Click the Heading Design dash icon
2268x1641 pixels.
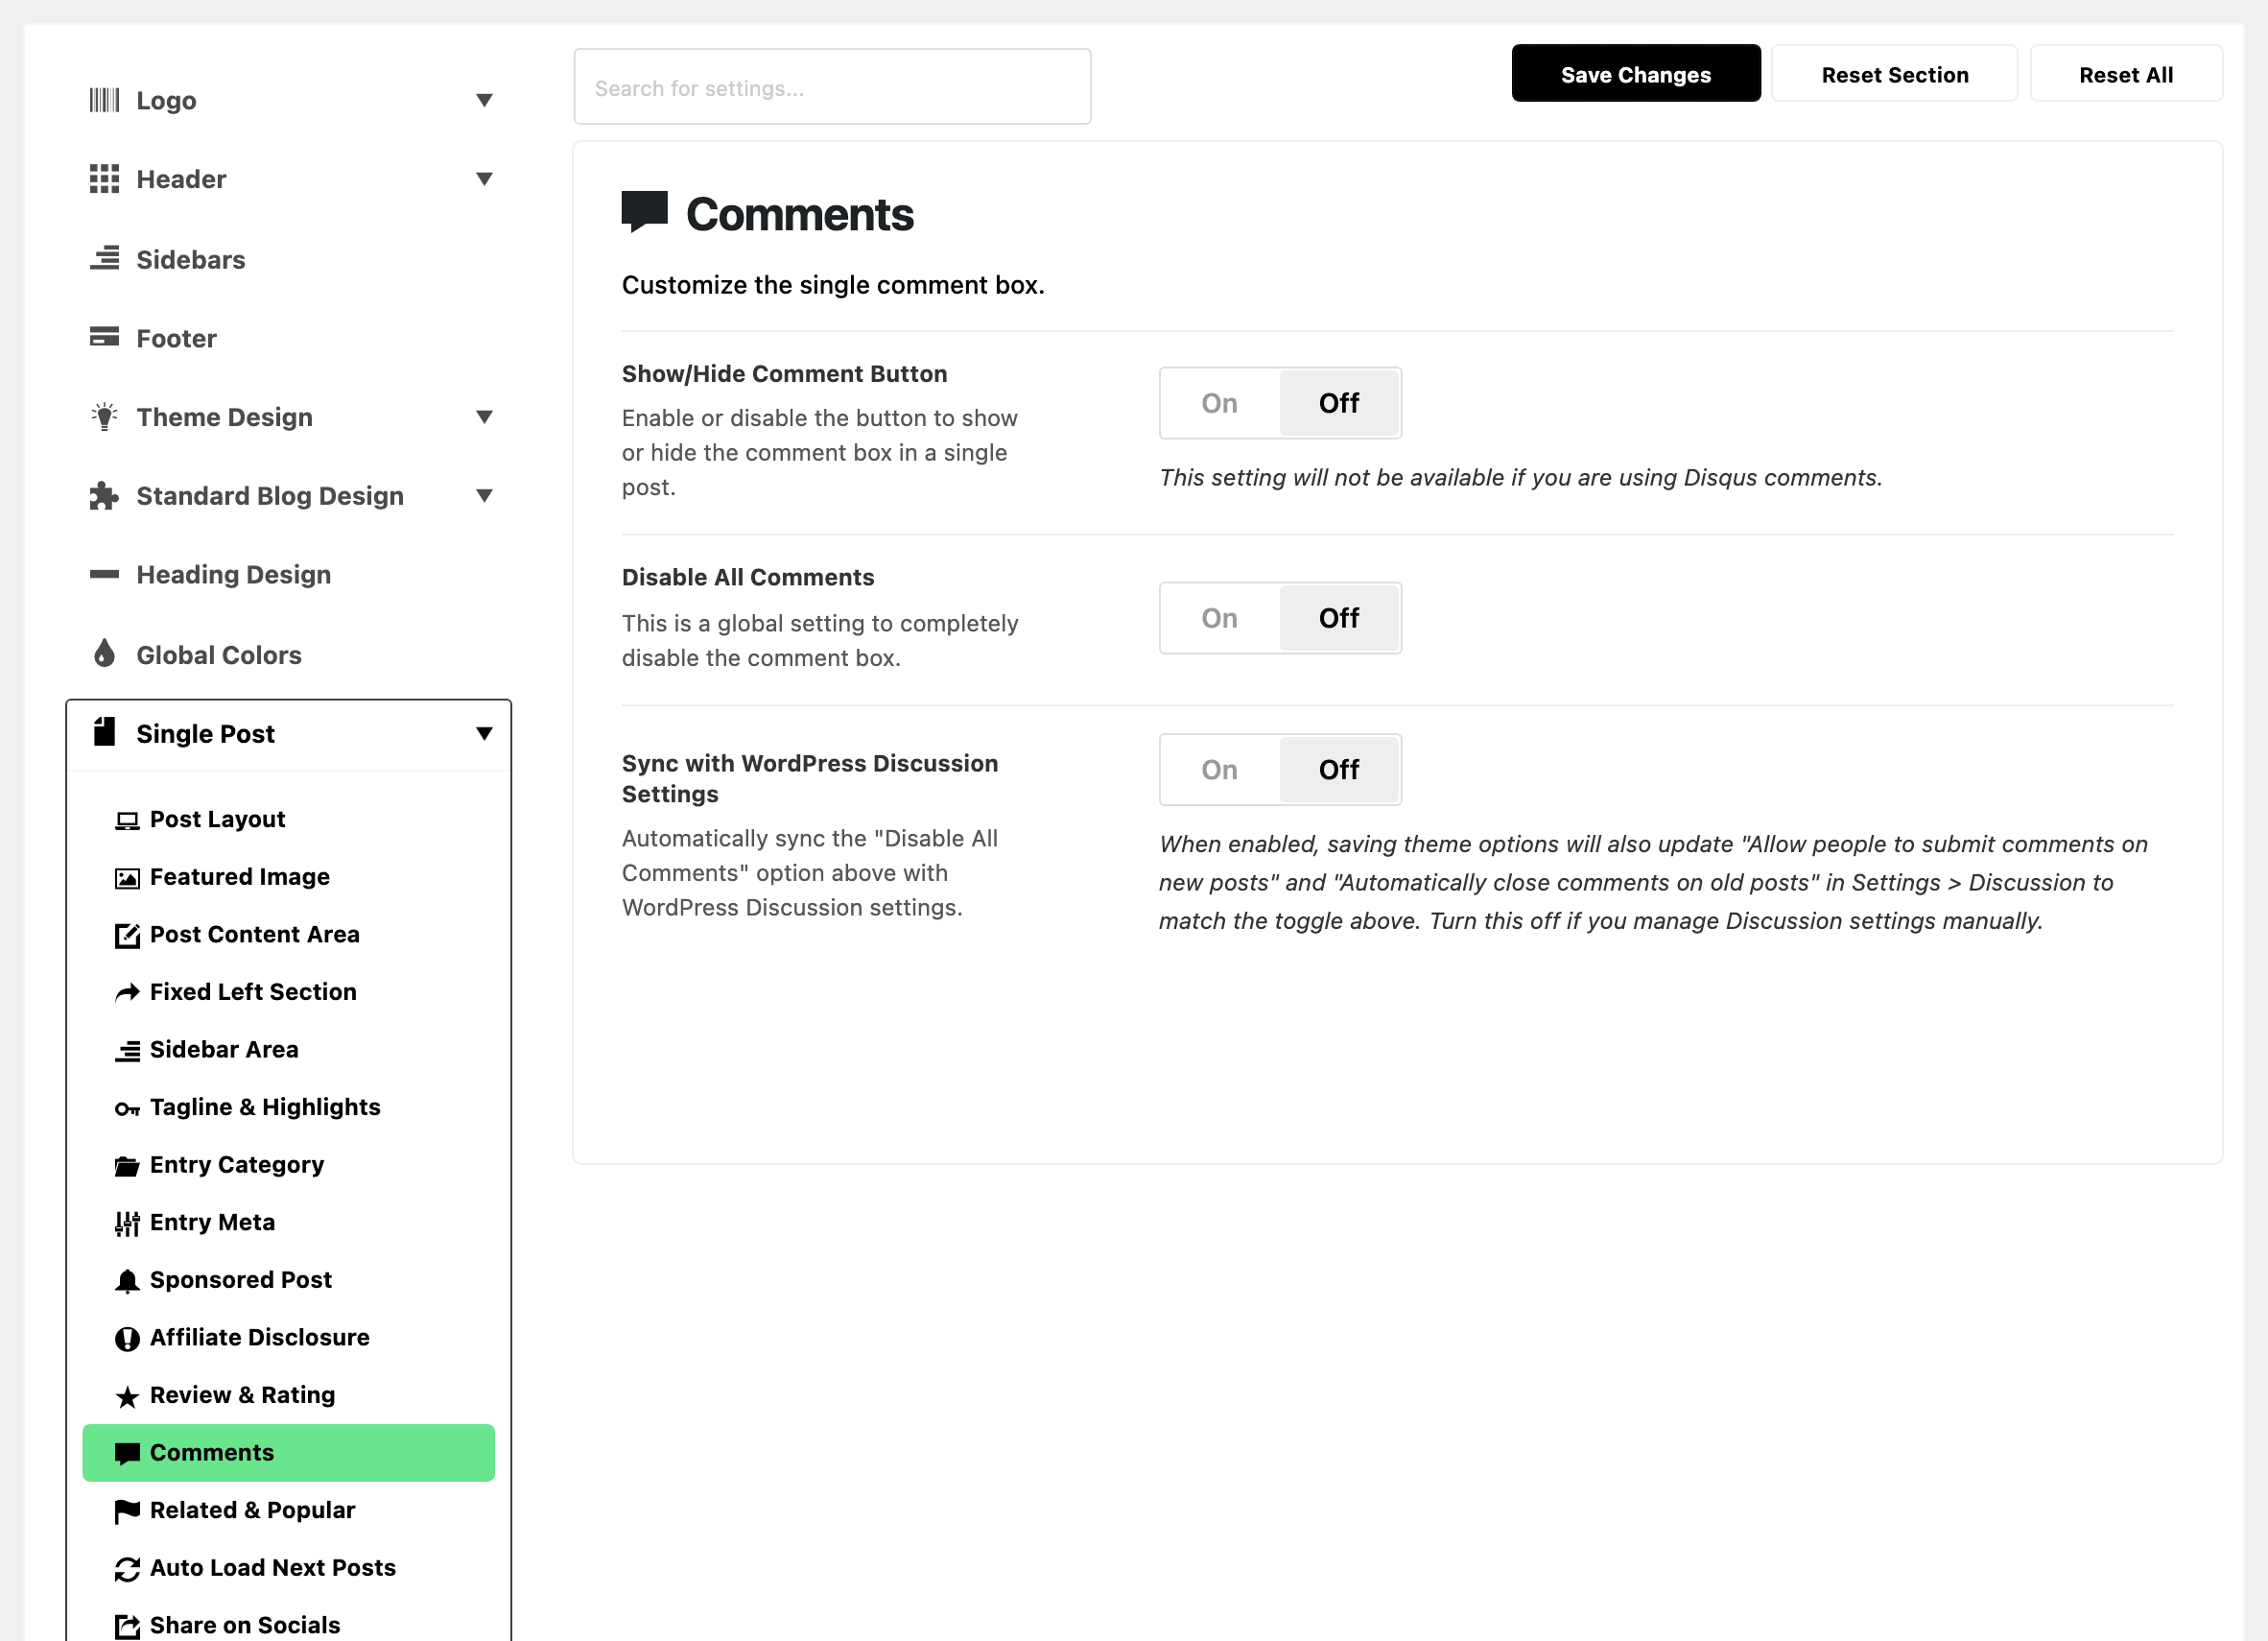(x=104, y=574)
